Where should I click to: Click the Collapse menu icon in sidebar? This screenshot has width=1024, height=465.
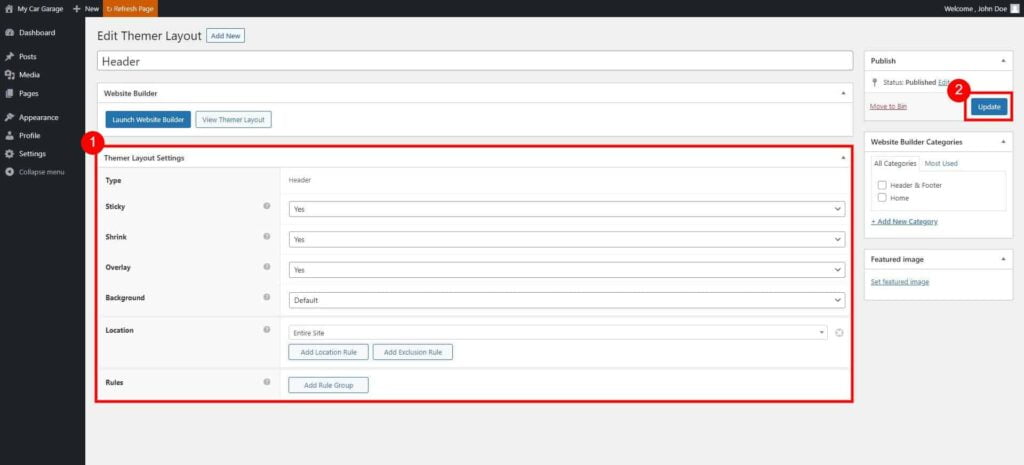pos(10,172)
